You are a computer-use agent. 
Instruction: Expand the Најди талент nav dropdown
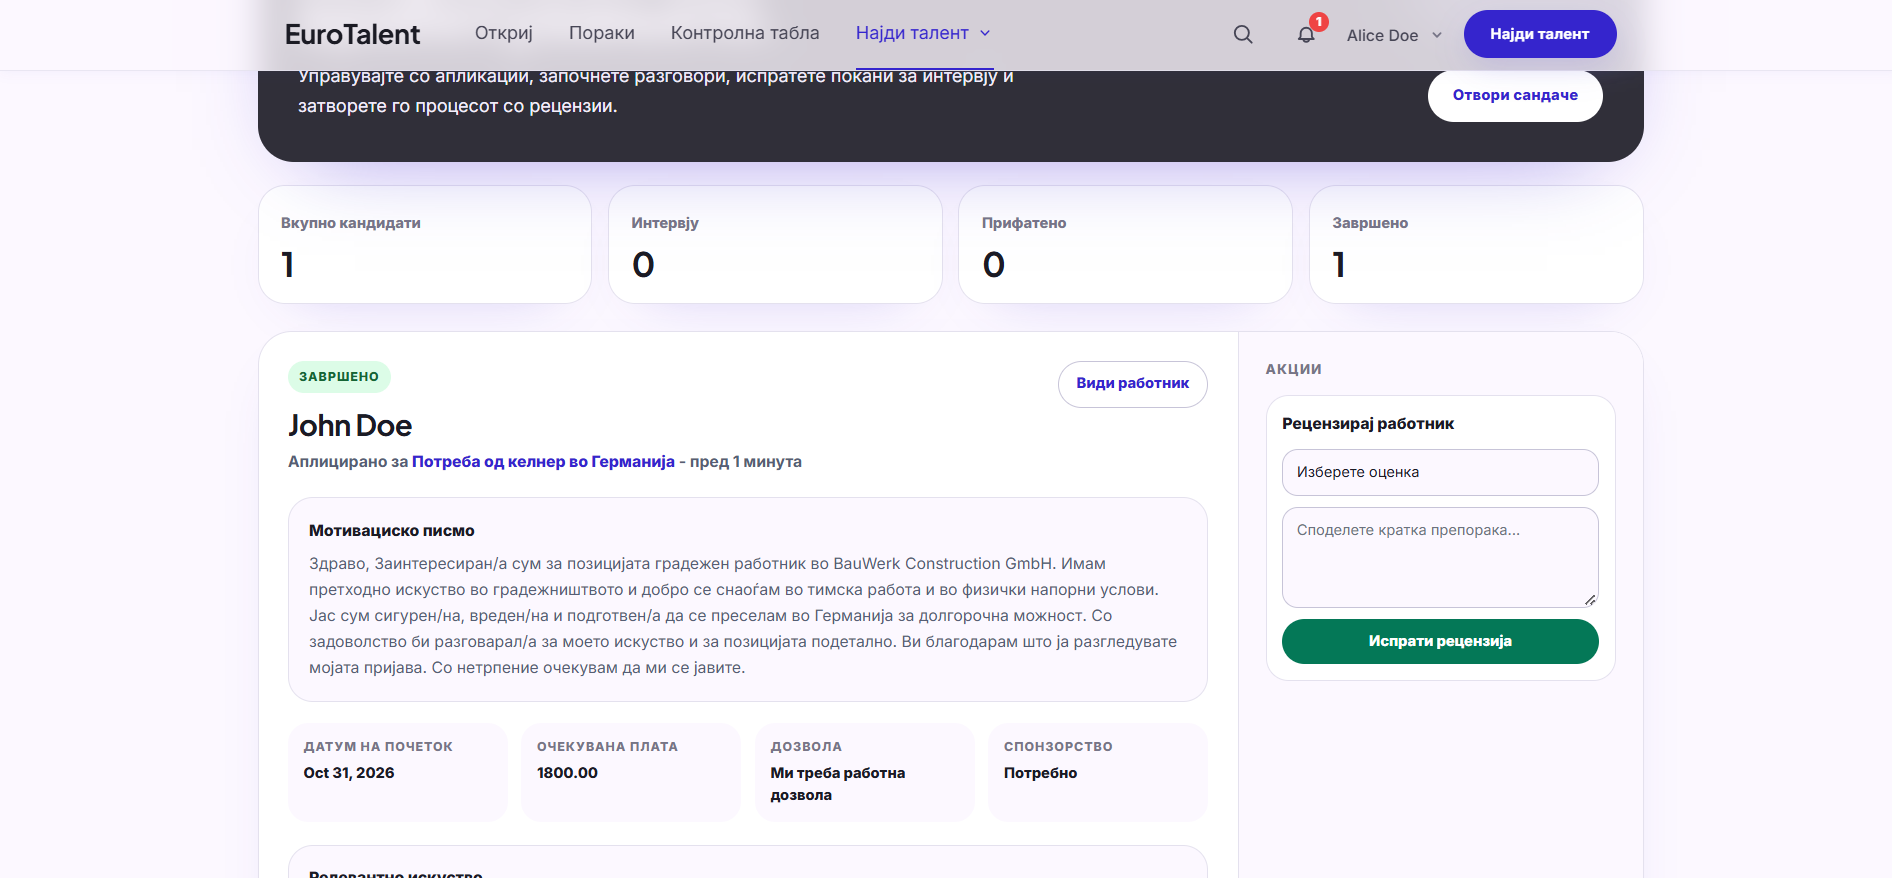click(x=923, y=33)
